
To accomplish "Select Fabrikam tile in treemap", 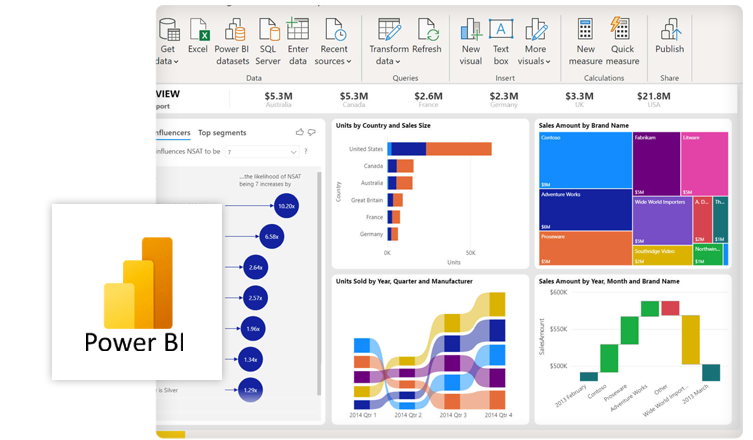I will tap(656, 163).
